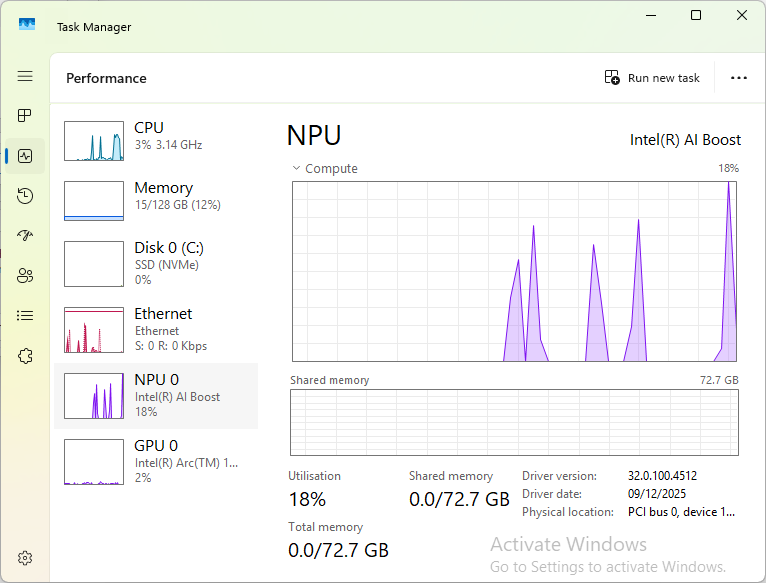Go to the Processes page icon
This screenshot has width=766, height=583.
[x=25, y=116]
